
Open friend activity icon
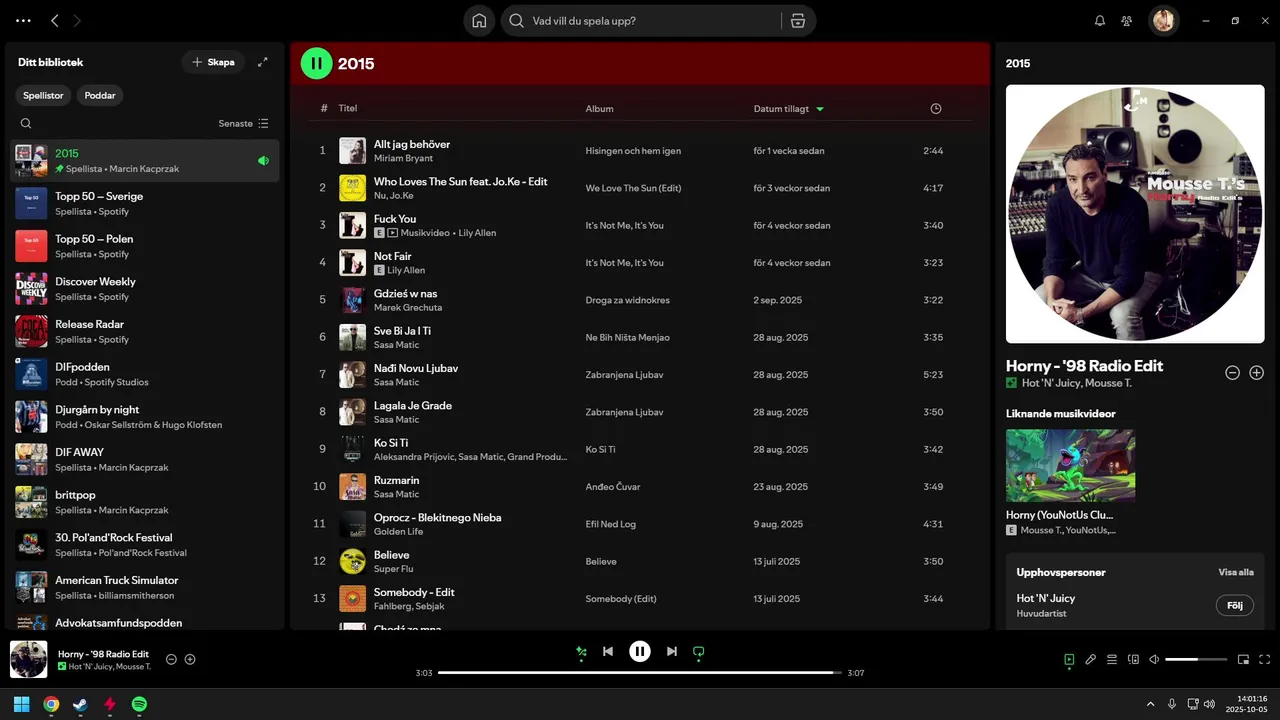1127,20
